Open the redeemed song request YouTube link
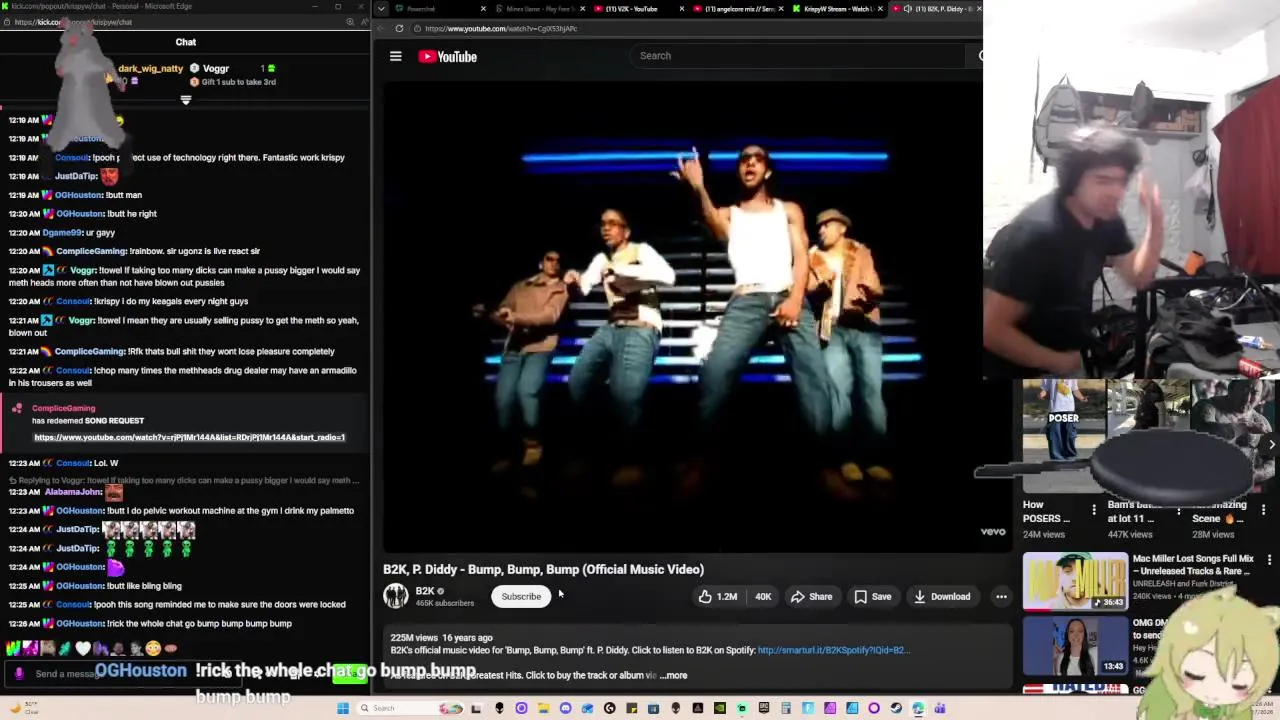The width and height of the screenshot is (1280, 720). pyautogui.click(x=189, y=437)
